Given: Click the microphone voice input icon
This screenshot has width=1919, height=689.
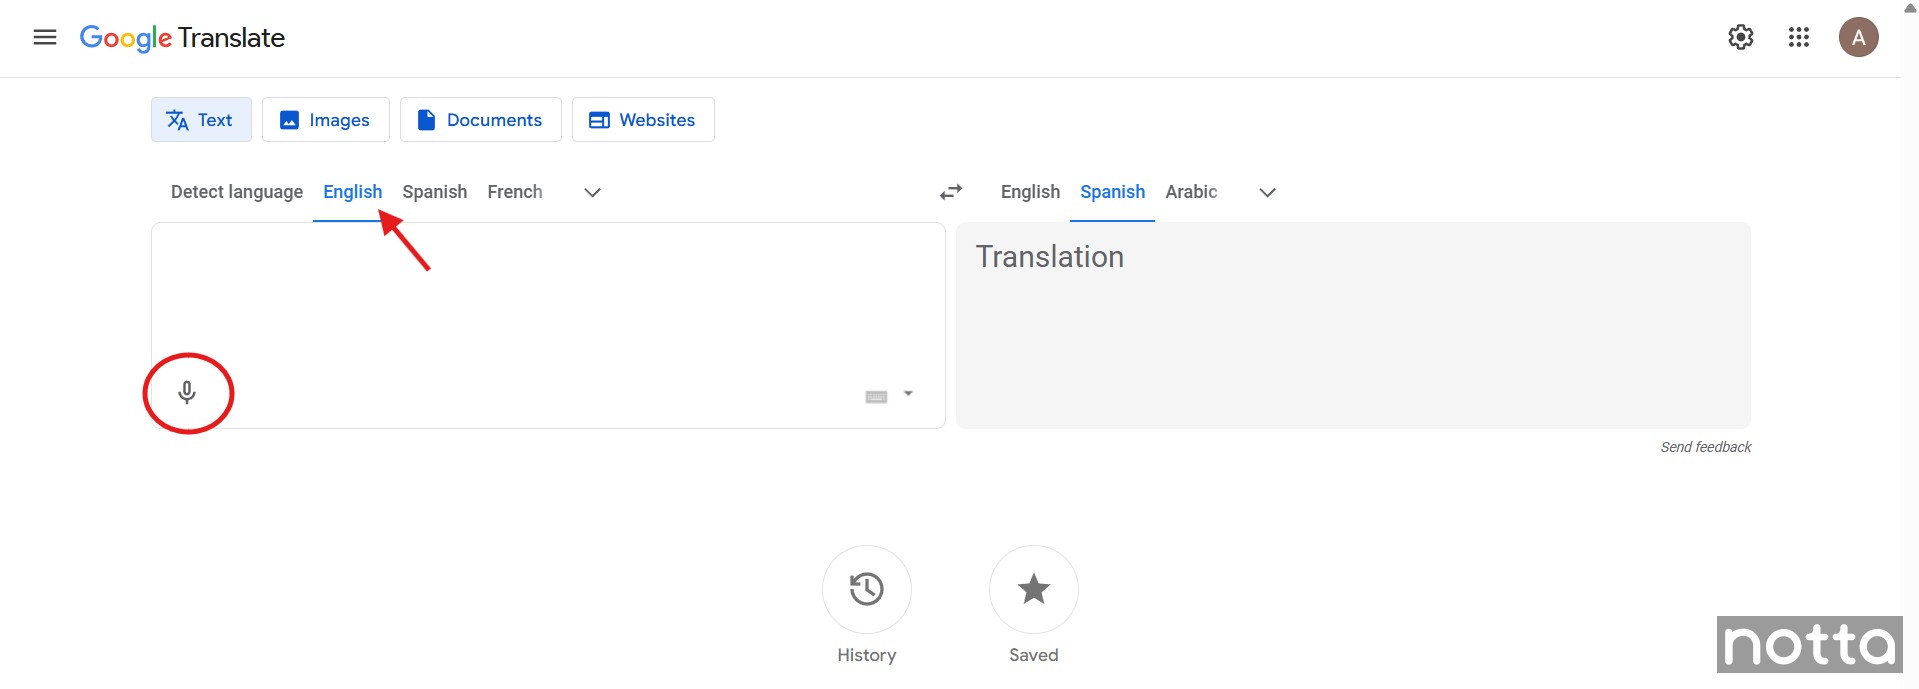Looking at the screenshot, I should pos(187,392).
